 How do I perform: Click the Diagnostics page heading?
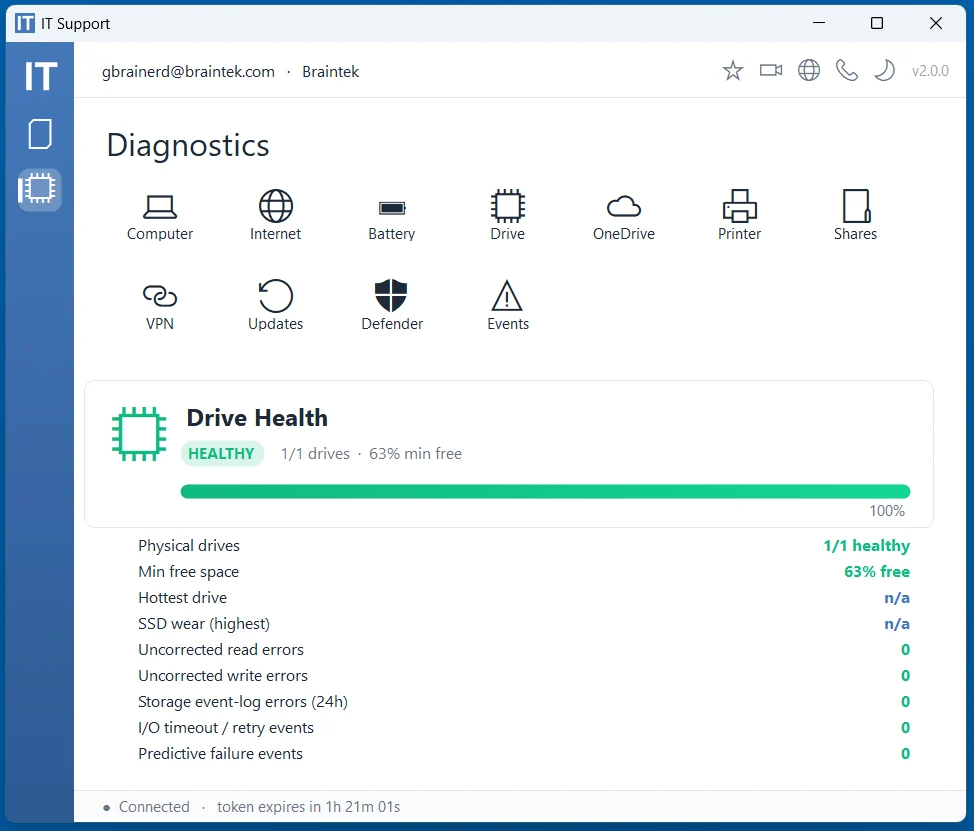(x=188, y=146)
